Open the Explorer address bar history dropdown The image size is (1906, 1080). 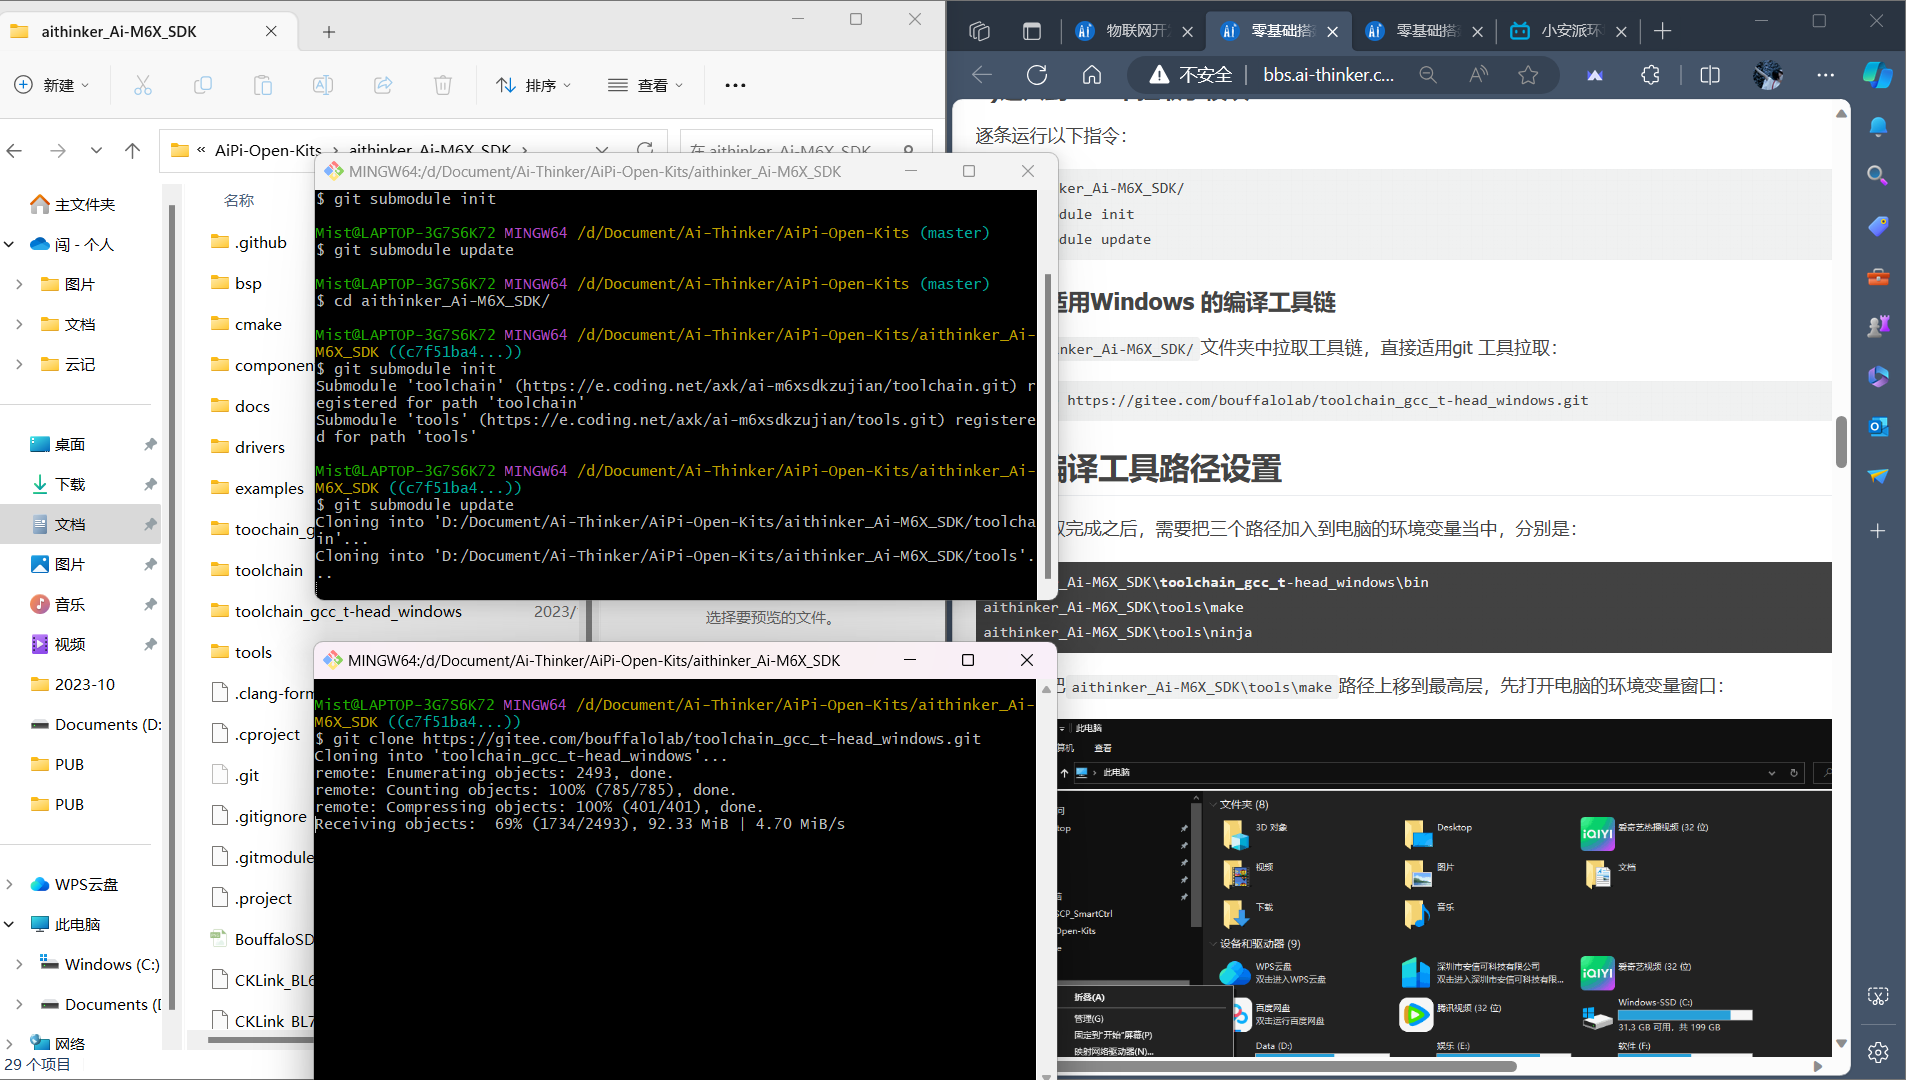(x=601, y=151)
